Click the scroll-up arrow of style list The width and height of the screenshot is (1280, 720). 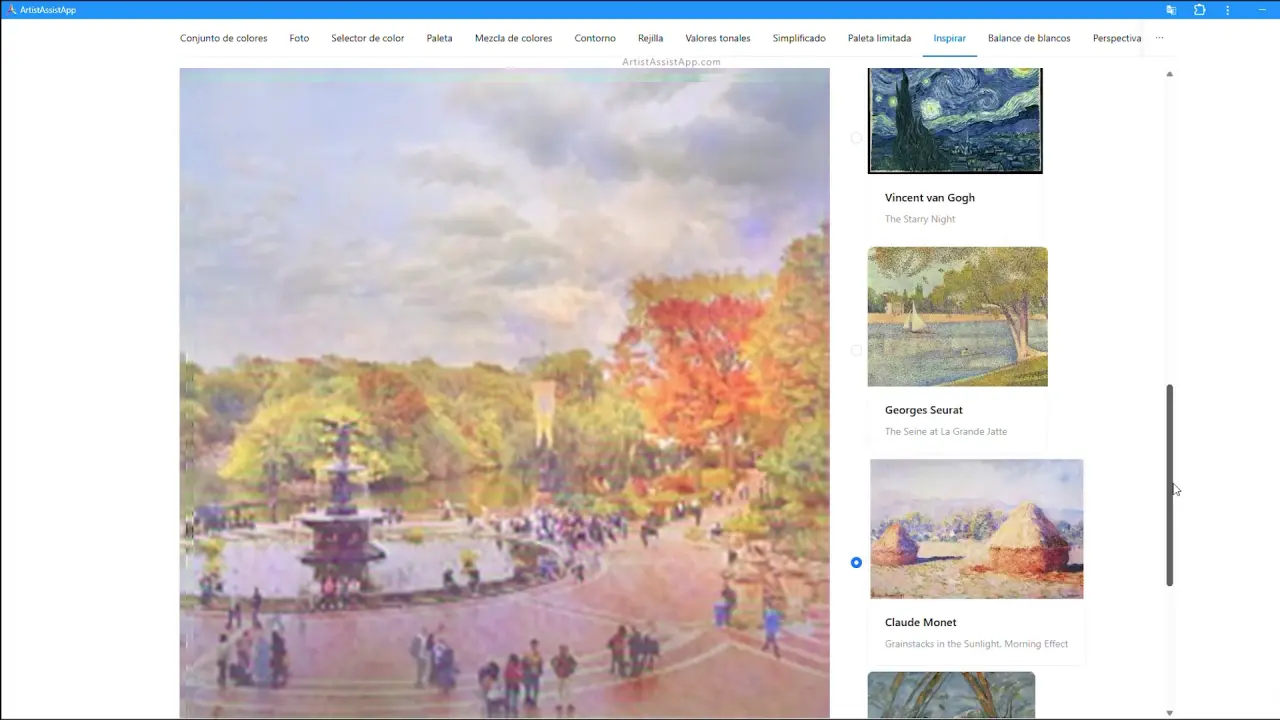pyautogui.click(x=1169, y=74)
